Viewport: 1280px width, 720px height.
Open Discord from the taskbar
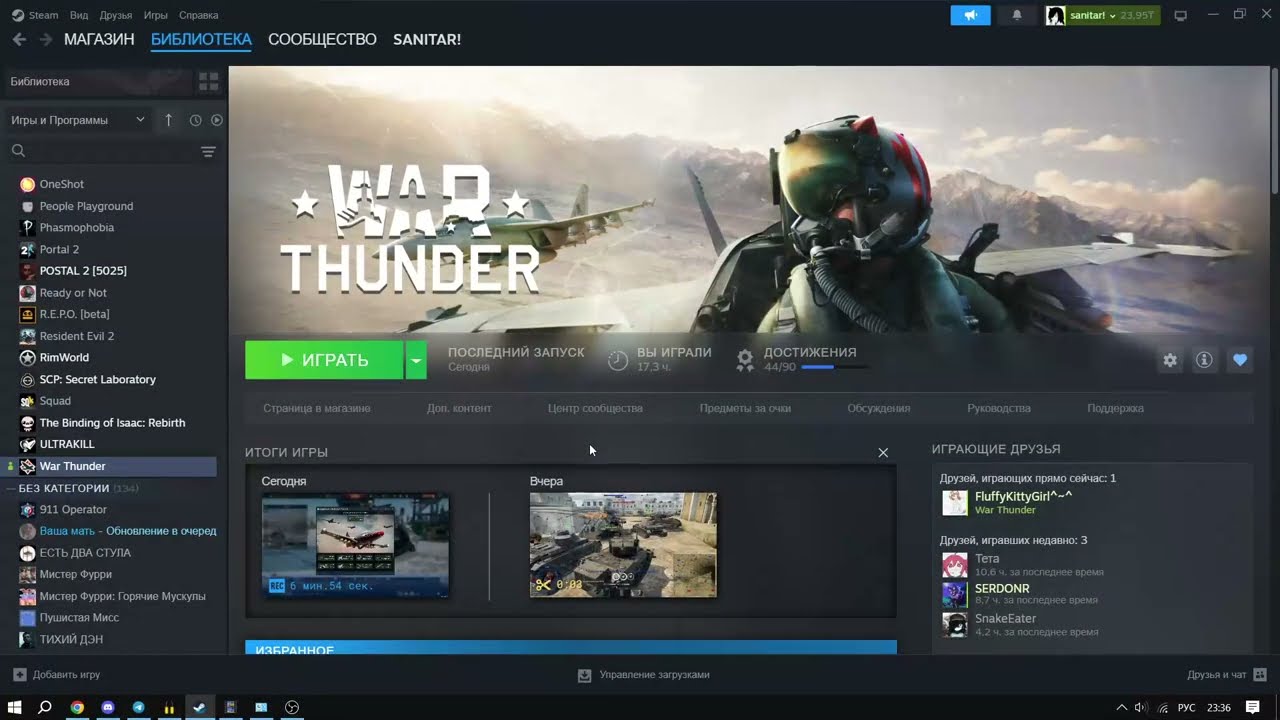point(108,707)
